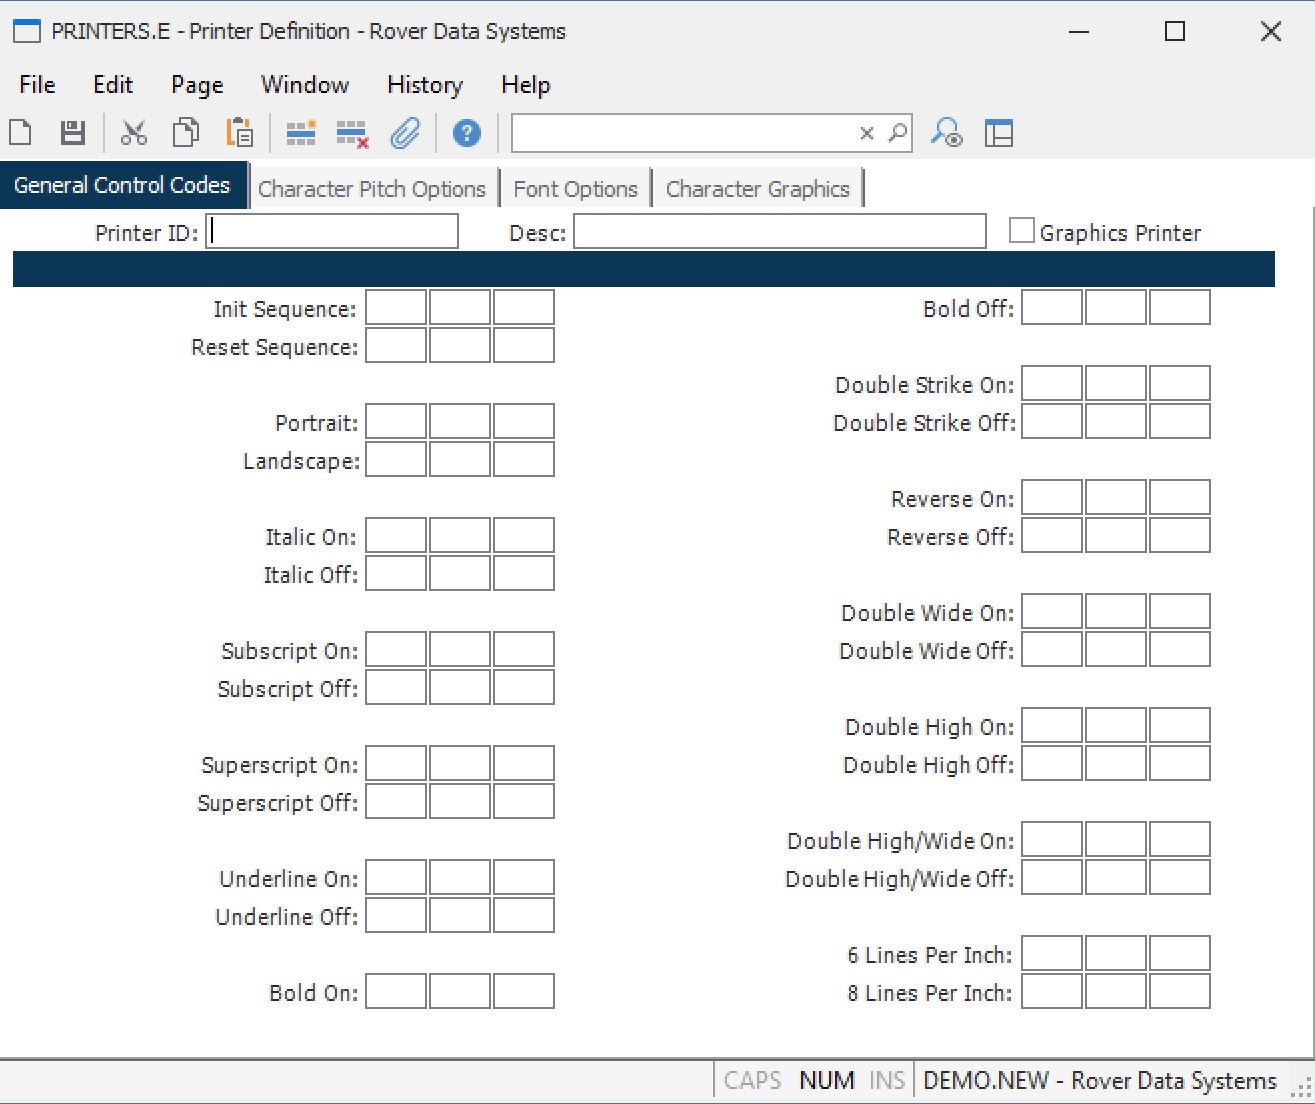The width and height of the screenshot is (1315, 1104).
Task: Click the Copy icon in toolbar
Action: click(x=186, y=133)
